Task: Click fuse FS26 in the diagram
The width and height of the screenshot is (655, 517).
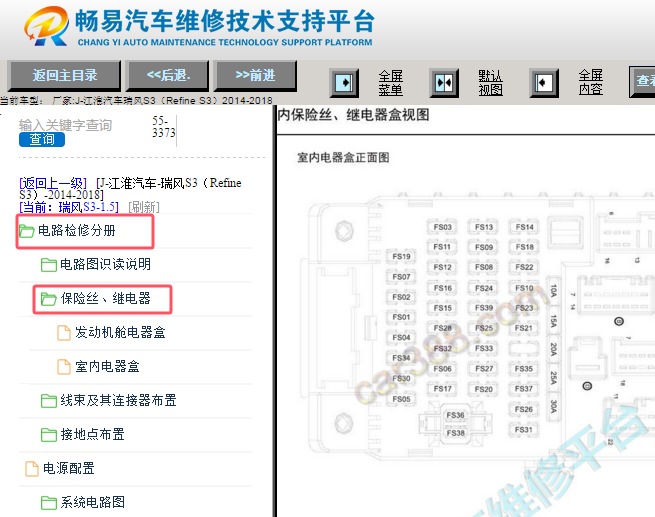Action: click(x=524, y=409)
